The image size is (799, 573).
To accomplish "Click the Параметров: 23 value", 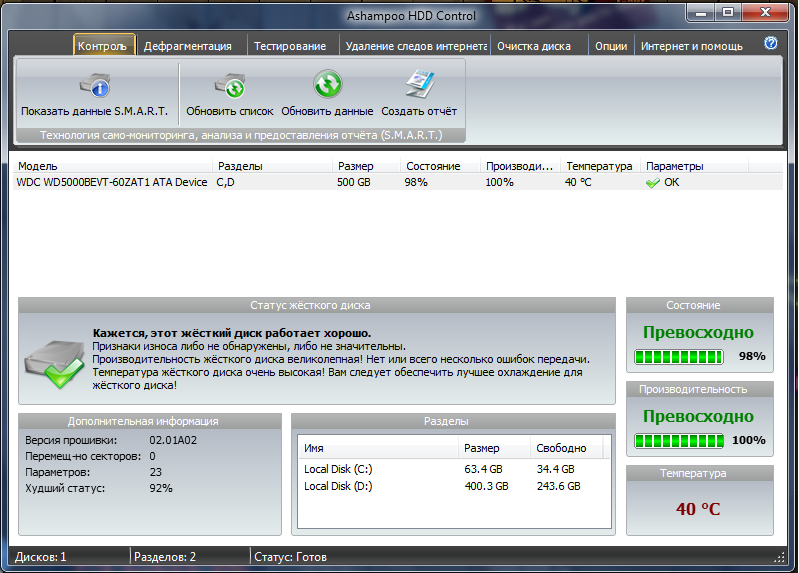I will 155,473.
